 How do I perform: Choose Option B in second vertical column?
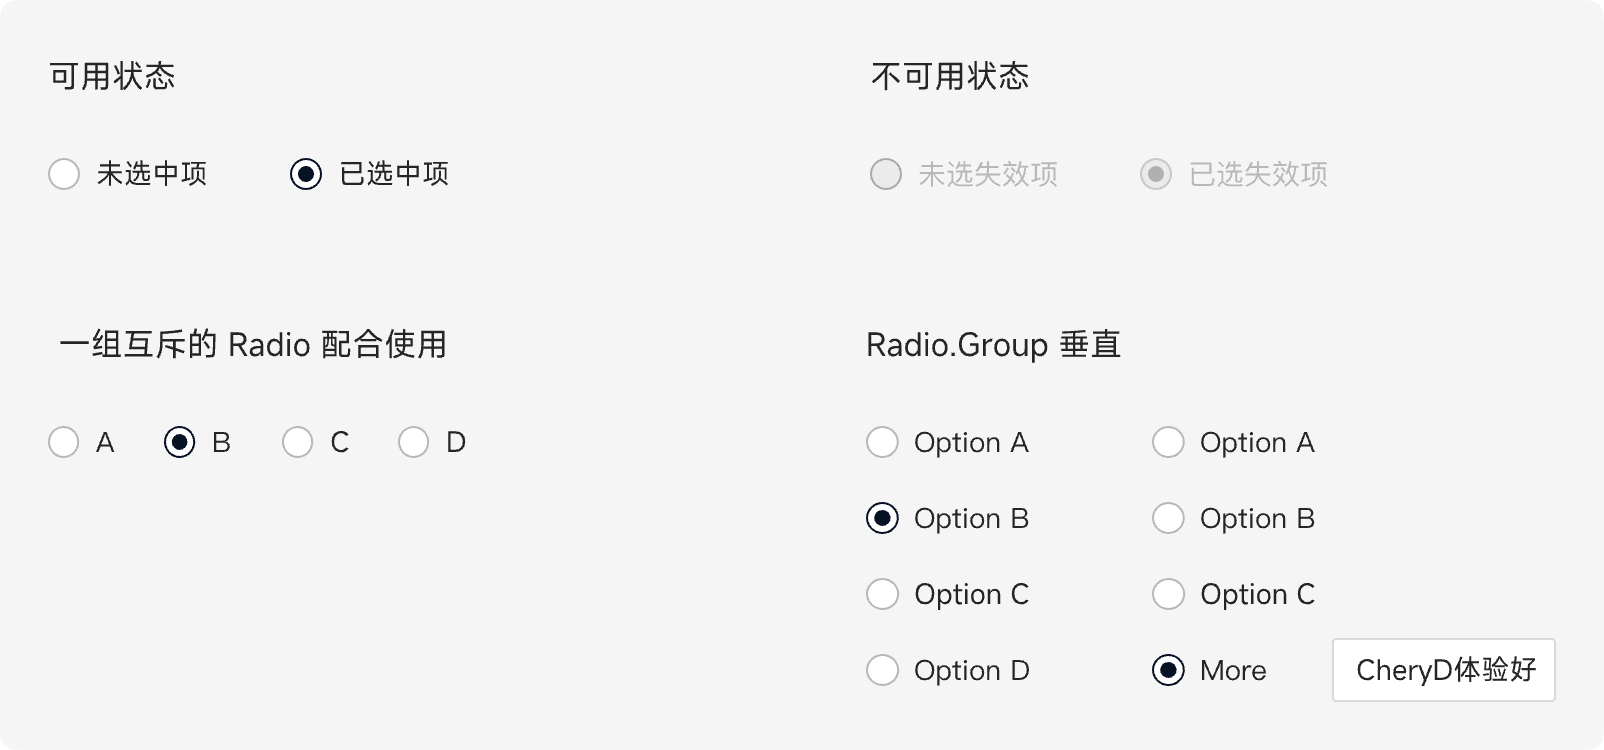[x=1168, y=518]
